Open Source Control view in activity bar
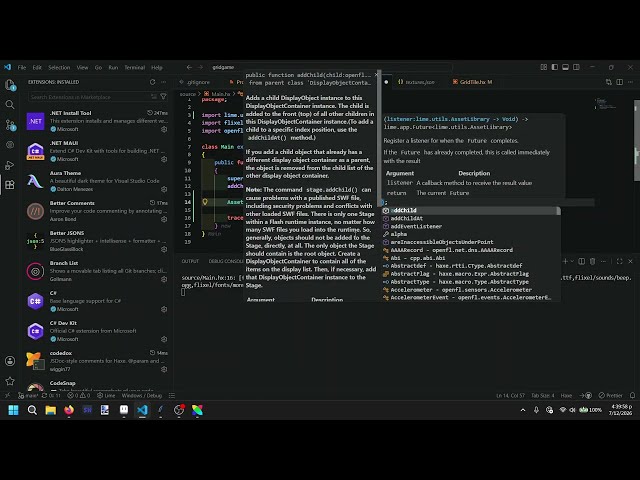Screen dimensions: 640x480 10,125
